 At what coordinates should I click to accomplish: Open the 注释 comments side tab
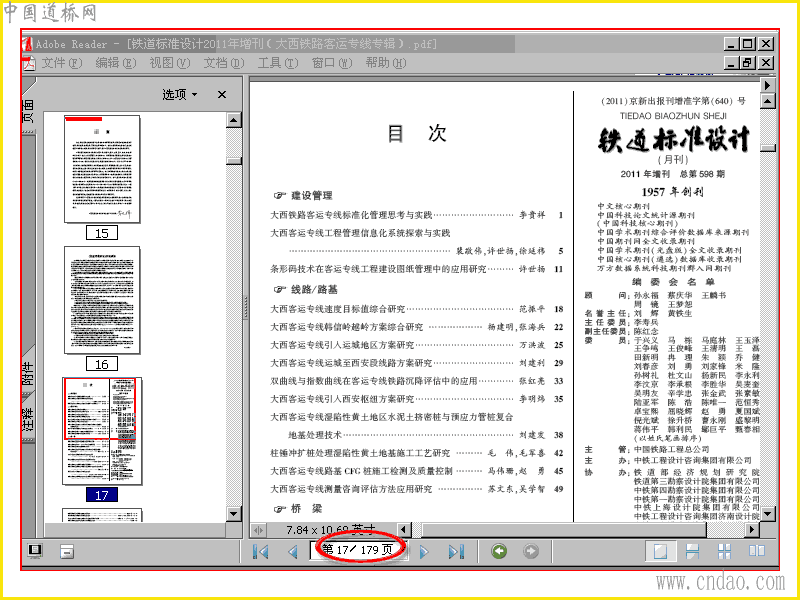pyautogui.click(x=28, y=416)
